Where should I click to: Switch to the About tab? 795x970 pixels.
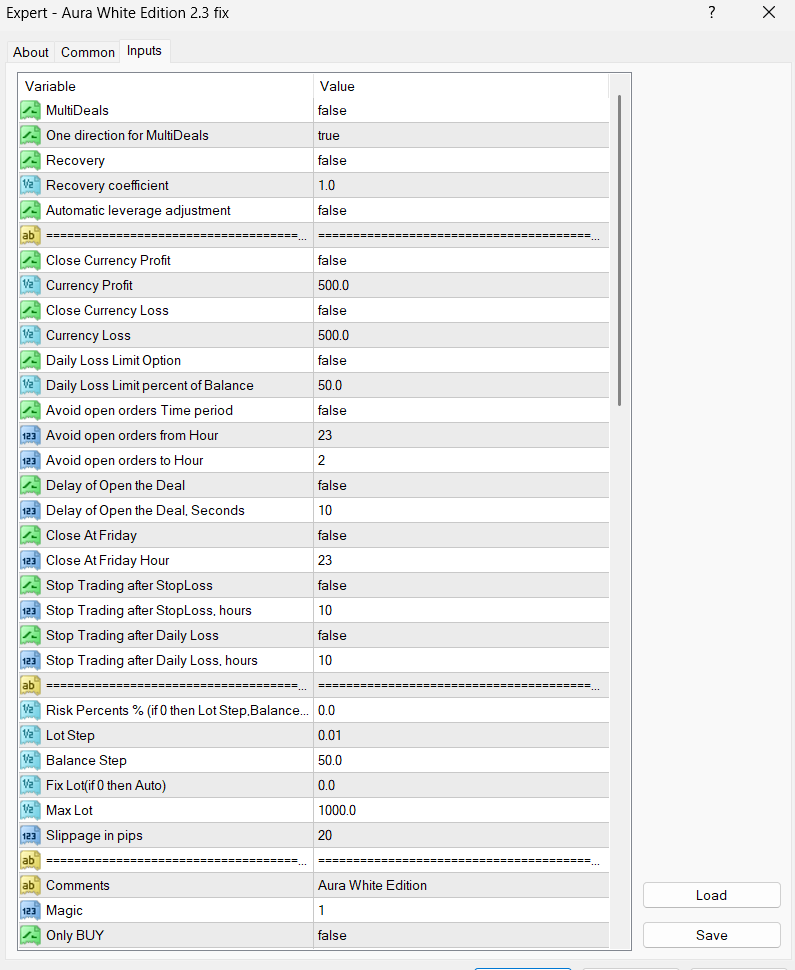pos(31,52)
